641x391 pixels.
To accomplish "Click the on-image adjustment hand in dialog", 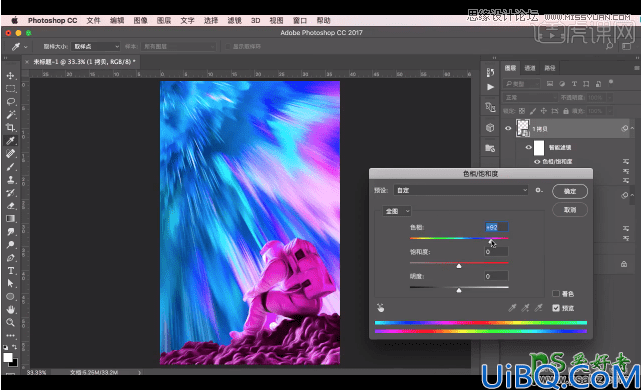I will coord(381,308).
